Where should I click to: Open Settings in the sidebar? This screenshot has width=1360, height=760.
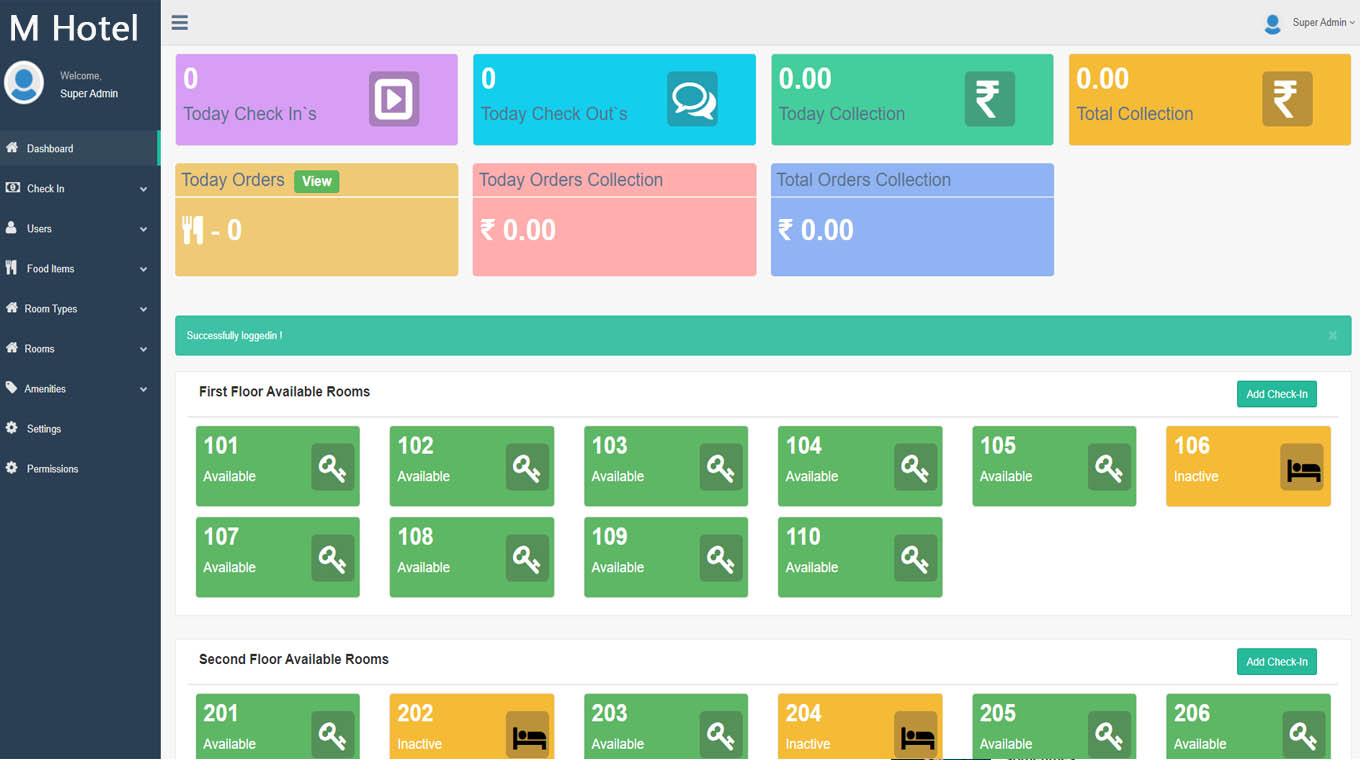(x=80, y=428)
